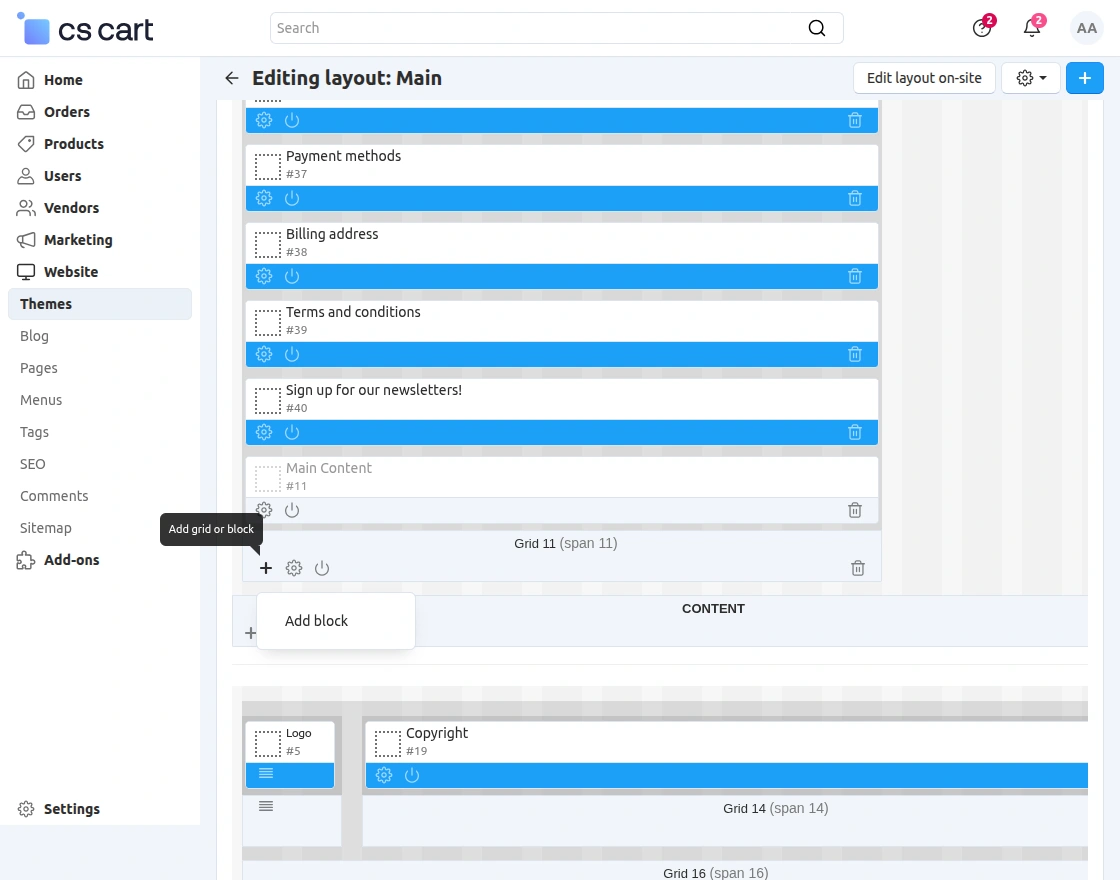This screenshot has width=1120, height=880.
Task: Select Themes submenu item
Action: pos(100,304)
